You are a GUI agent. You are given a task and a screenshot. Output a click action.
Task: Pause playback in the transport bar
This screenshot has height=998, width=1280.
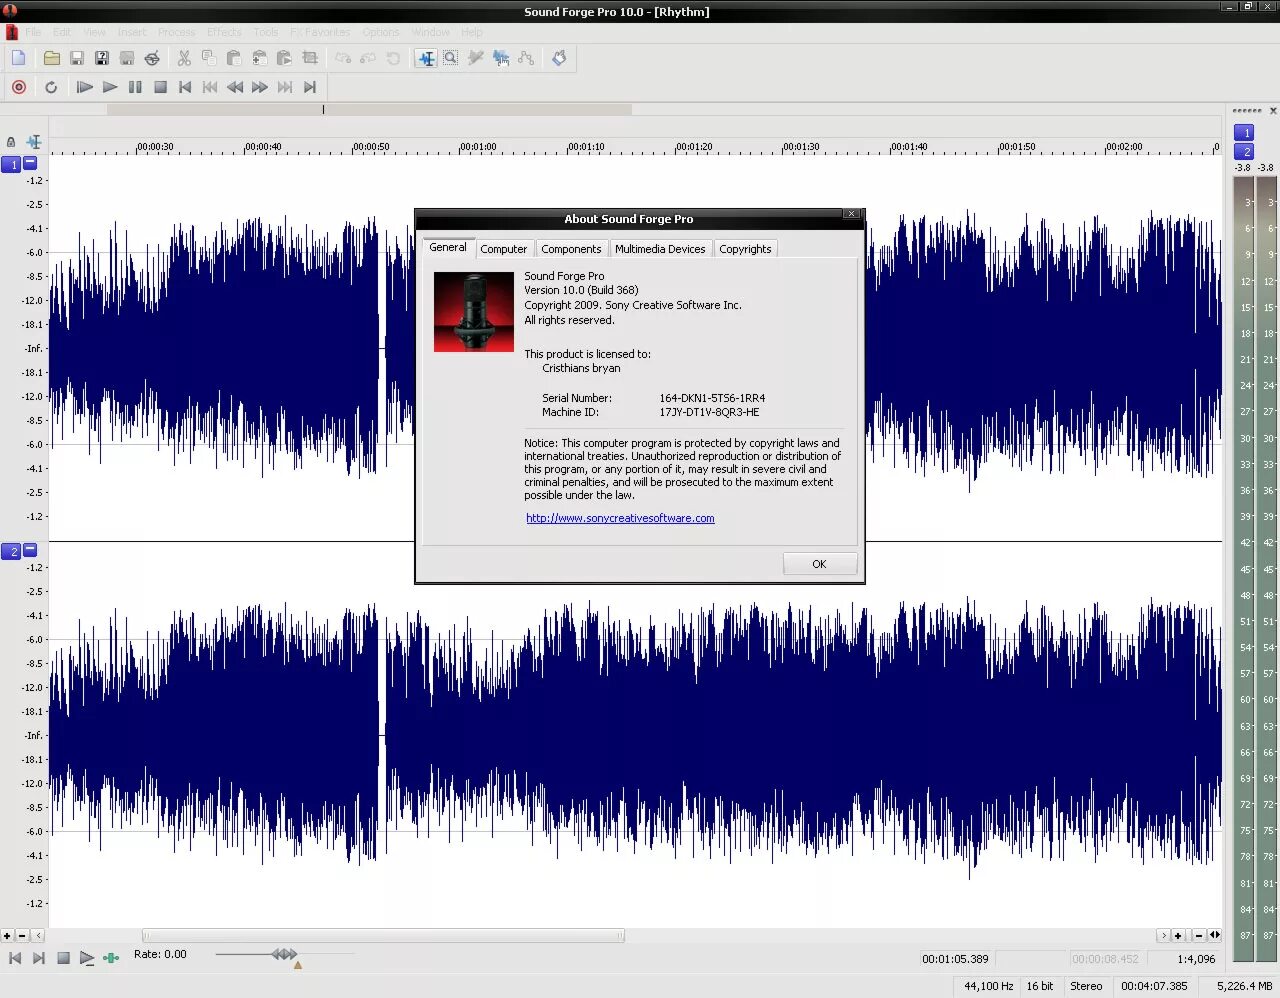(135, 87)
